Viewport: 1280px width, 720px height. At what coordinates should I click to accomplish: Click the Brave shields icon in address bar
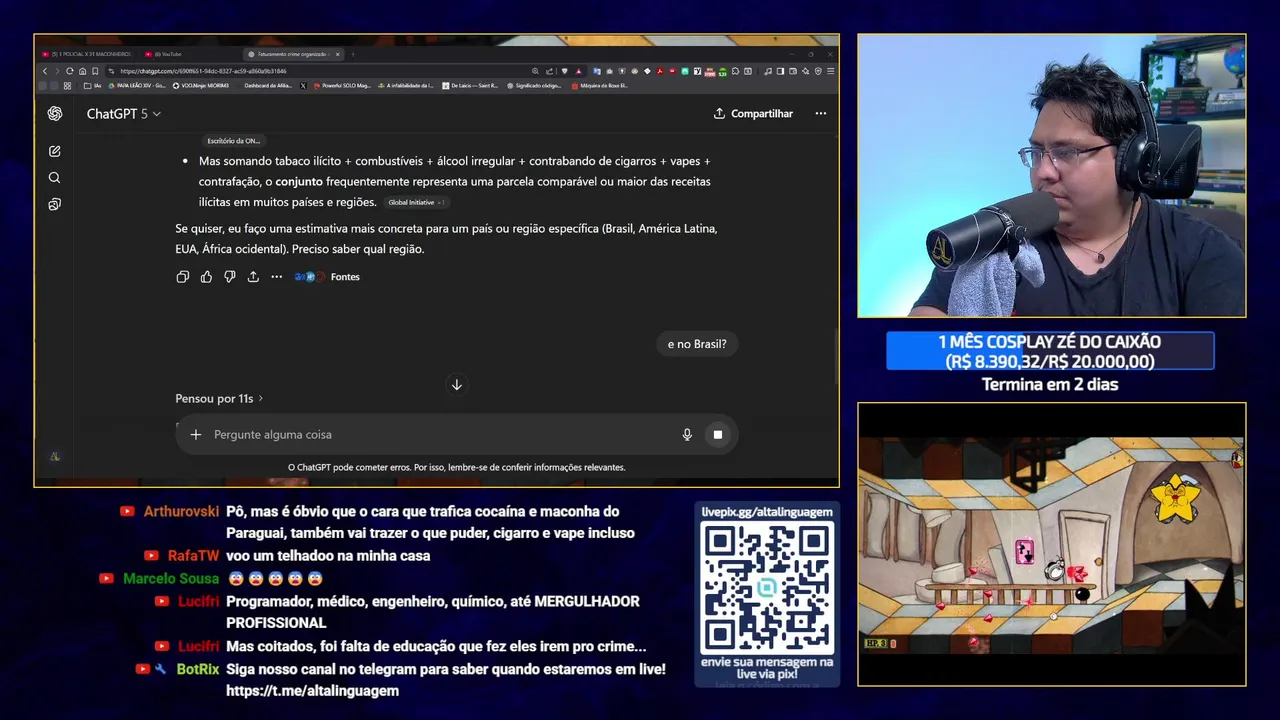pos(564,71)
